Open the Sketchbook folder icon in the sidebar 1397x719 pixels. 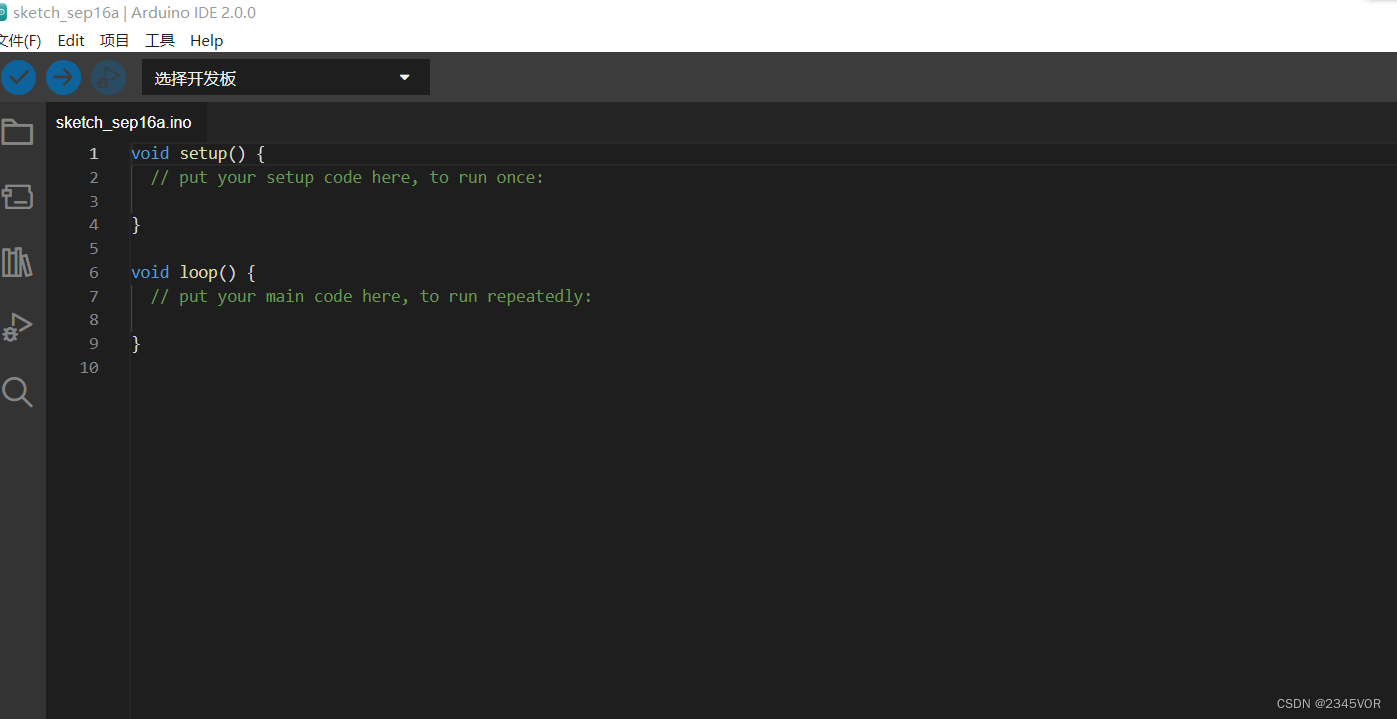[17, 131]
